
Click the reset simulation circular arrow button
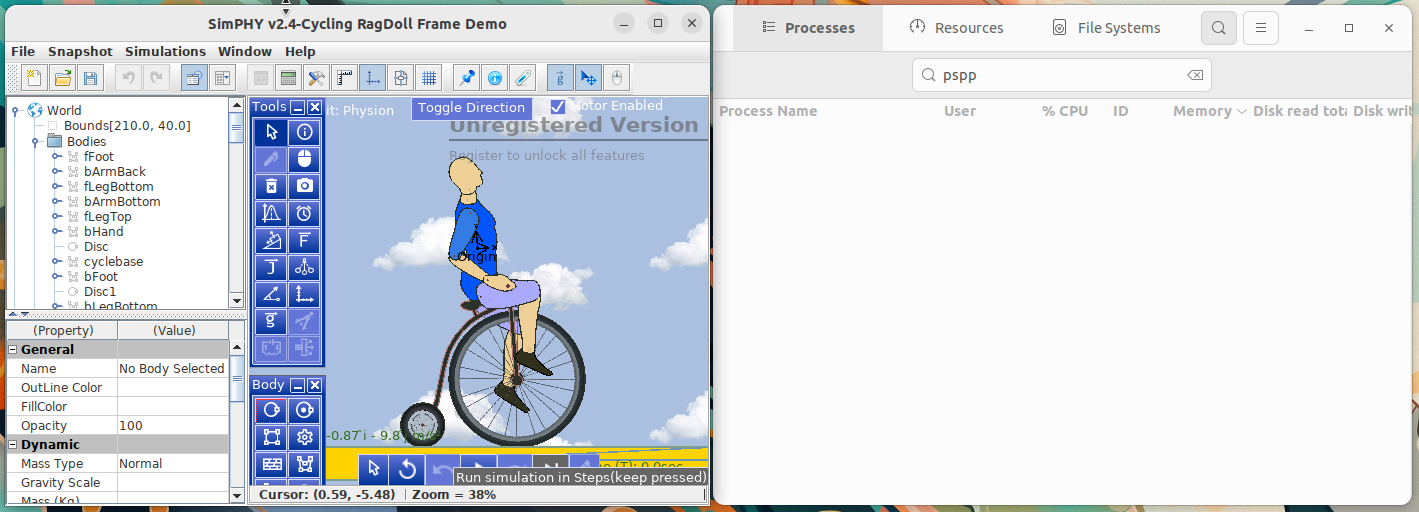point(407,468)
